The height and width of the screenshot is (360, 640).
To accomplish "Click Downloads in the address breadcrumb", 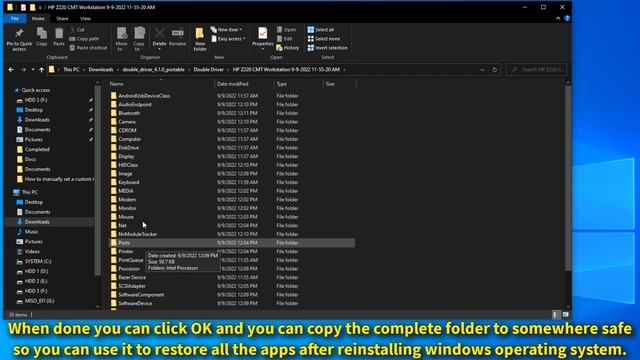I will [x=100, y=70].
